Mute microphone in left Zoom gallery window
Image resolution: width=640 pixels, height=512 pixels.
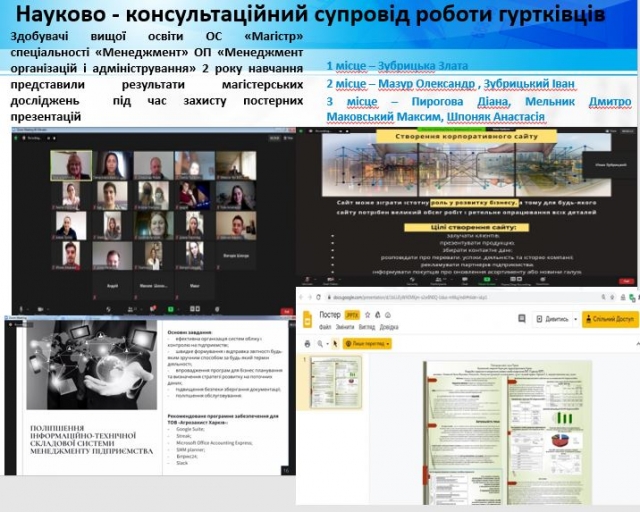click(21, 309)
